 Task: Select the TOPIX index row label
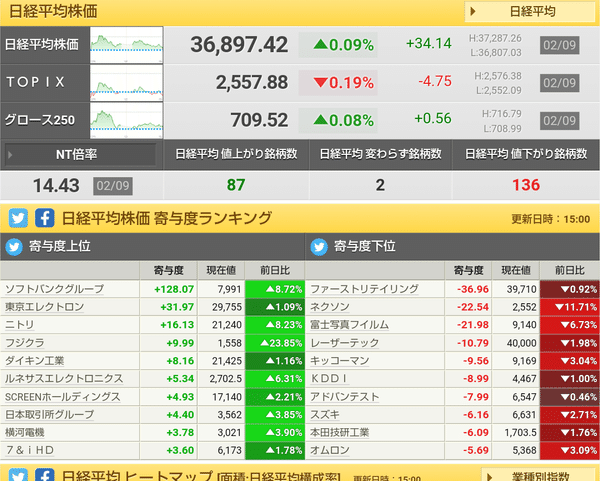pyautogui.click(x=36, y=82)
